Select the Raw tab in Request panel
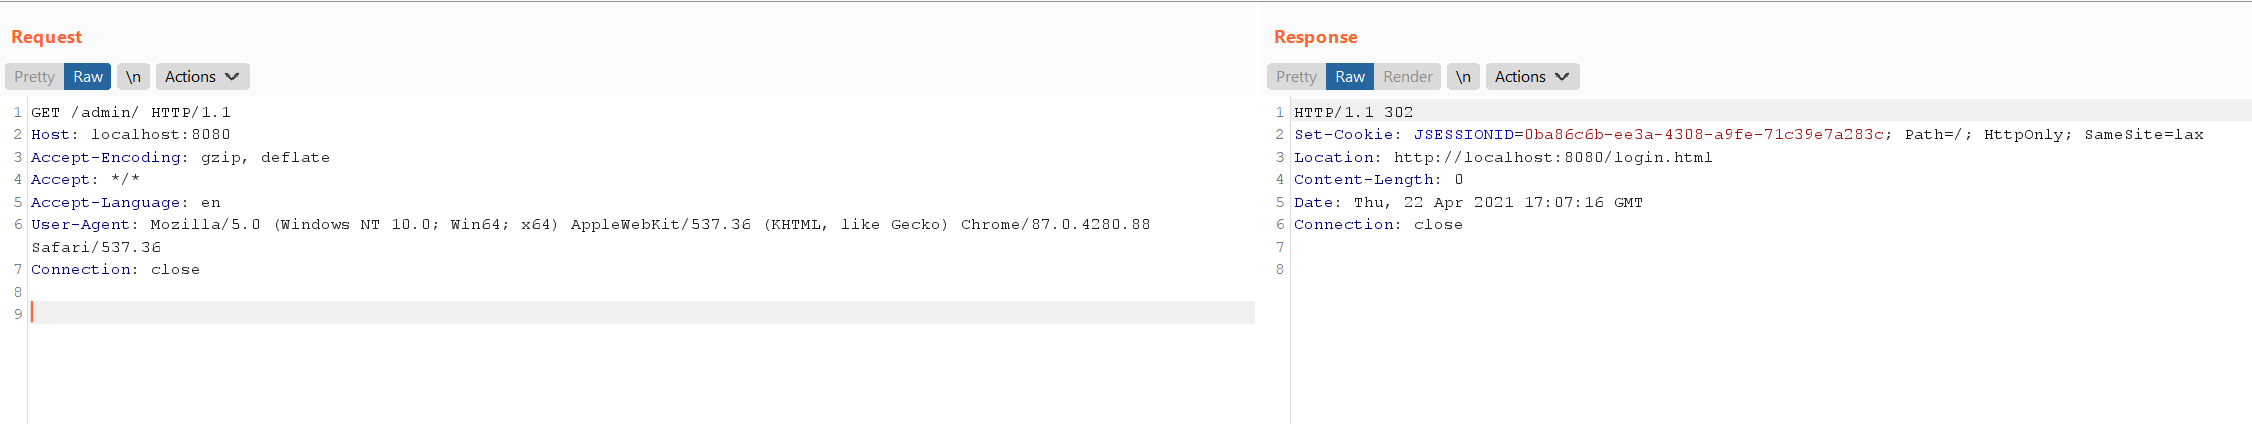 tap(88, 77)
